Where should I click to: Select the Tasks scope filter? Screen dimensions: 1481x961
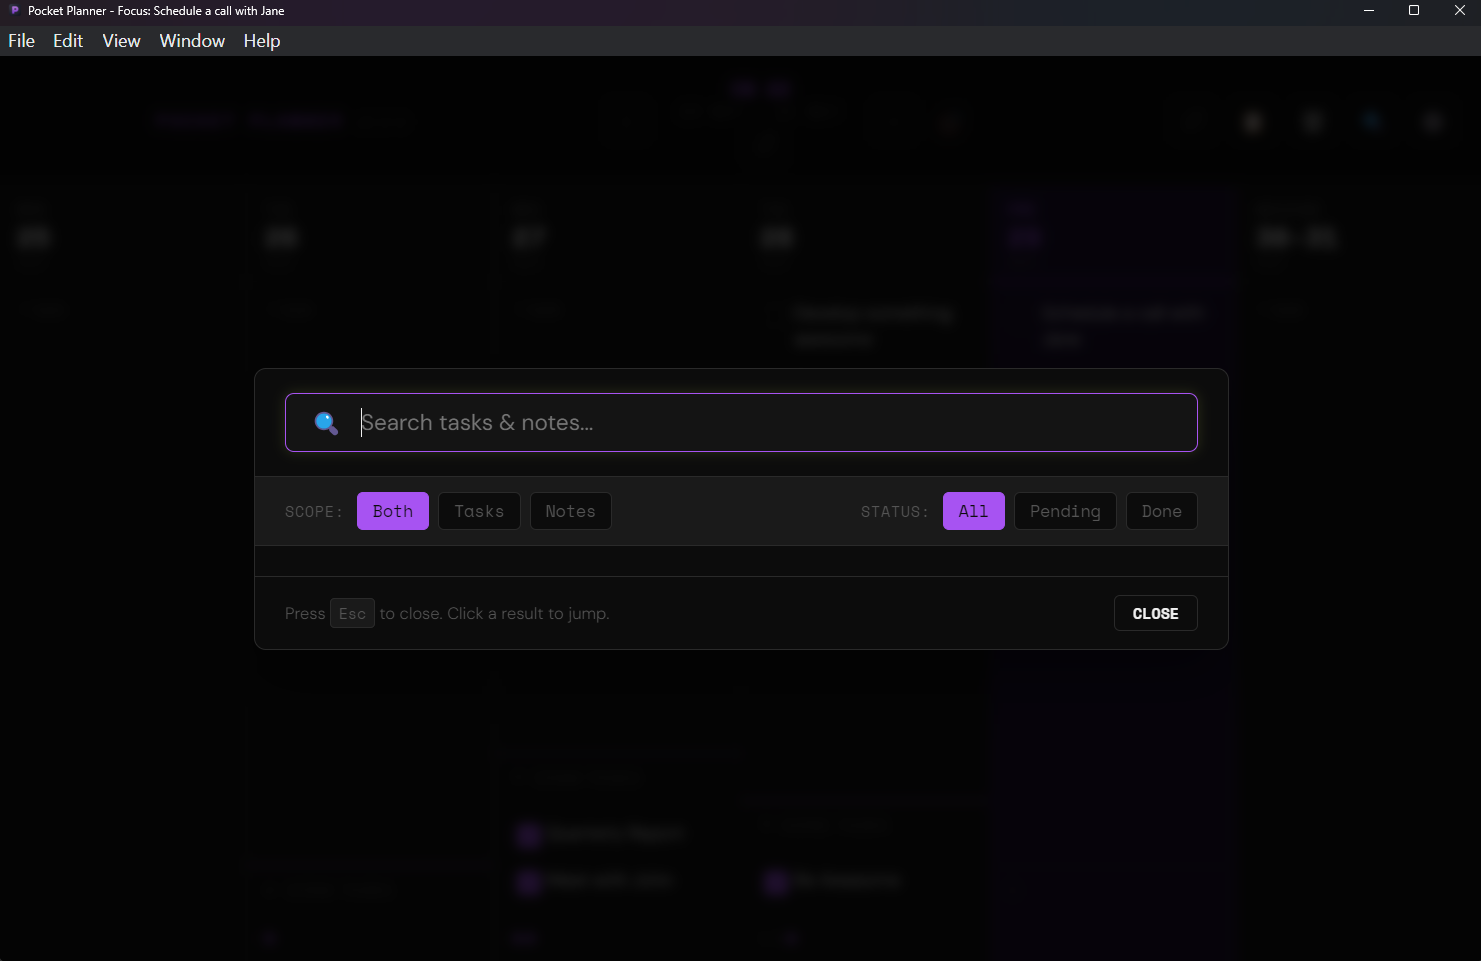(479, 511)
